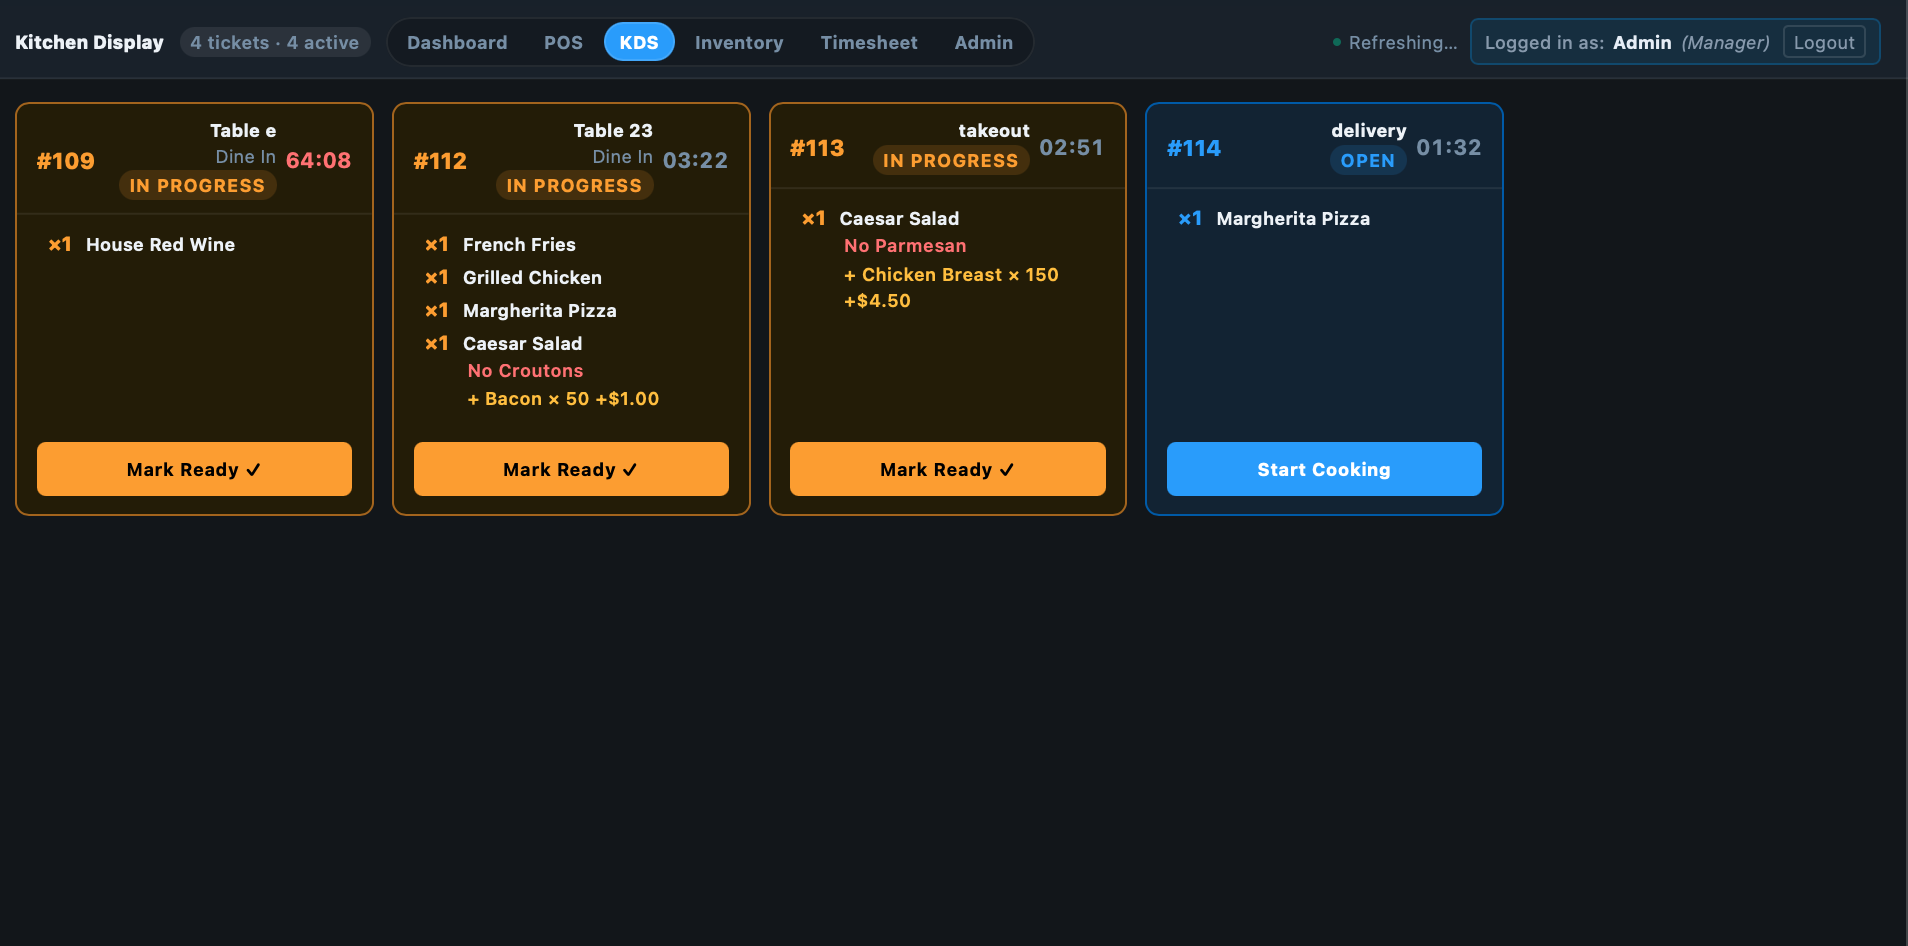
Task: Click the IN PROGRESS badge on ticket #109
Action: click(197, 185)
